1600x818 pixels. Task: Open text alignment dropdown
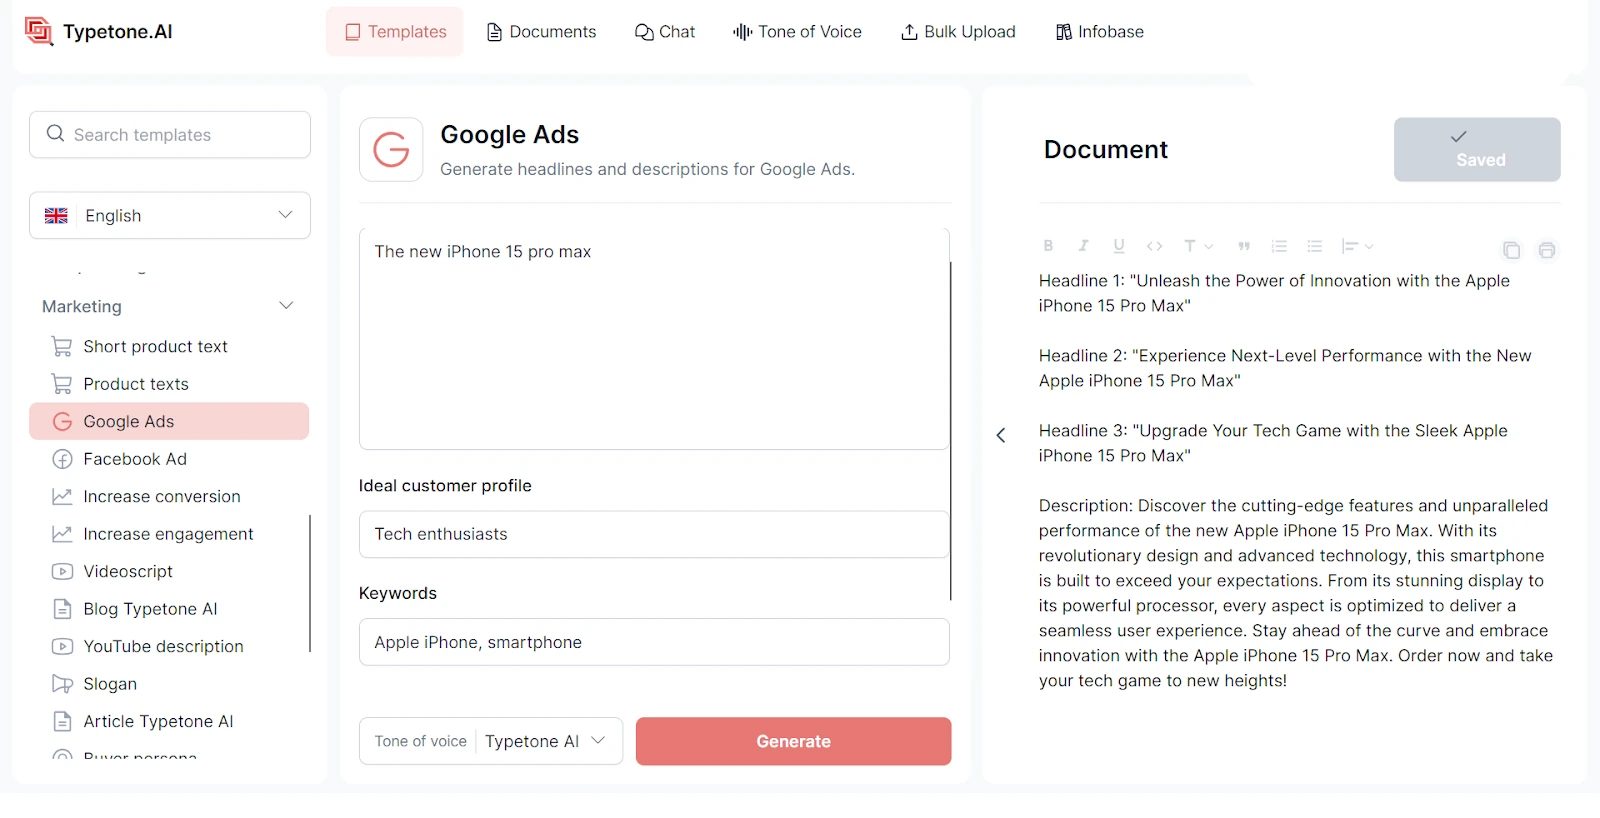1357,246
